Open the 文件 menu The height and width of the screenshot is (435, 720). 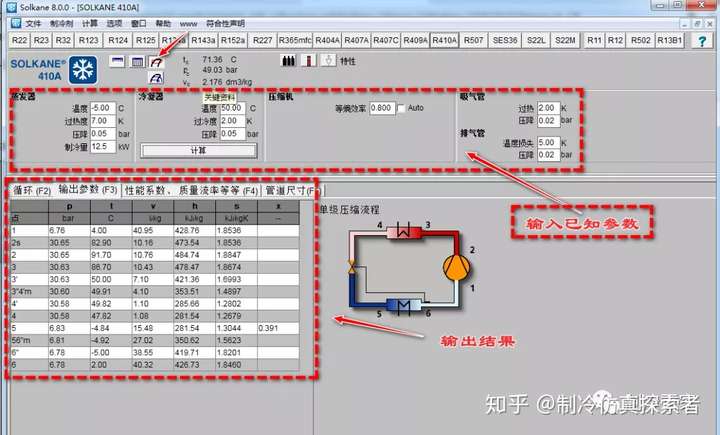click(33, 23)
